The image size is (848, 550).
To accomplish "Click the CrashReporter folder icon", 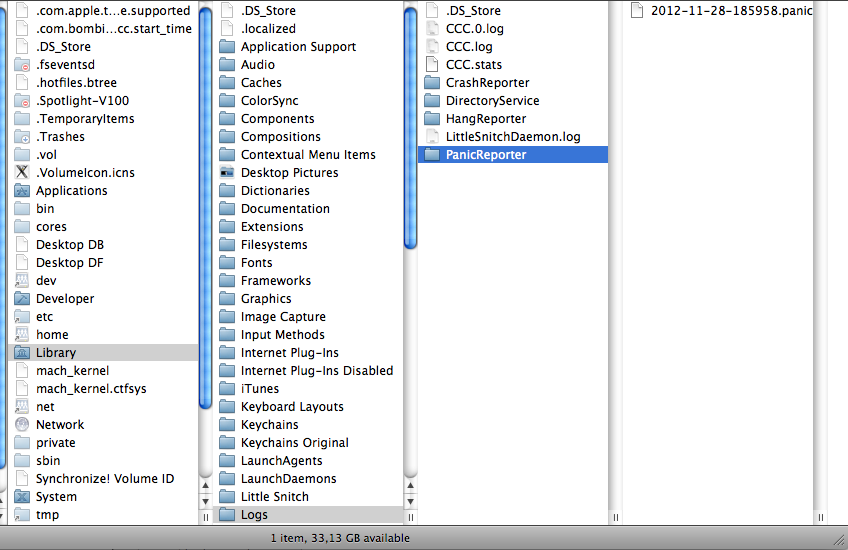I will [x=432, y=83].
